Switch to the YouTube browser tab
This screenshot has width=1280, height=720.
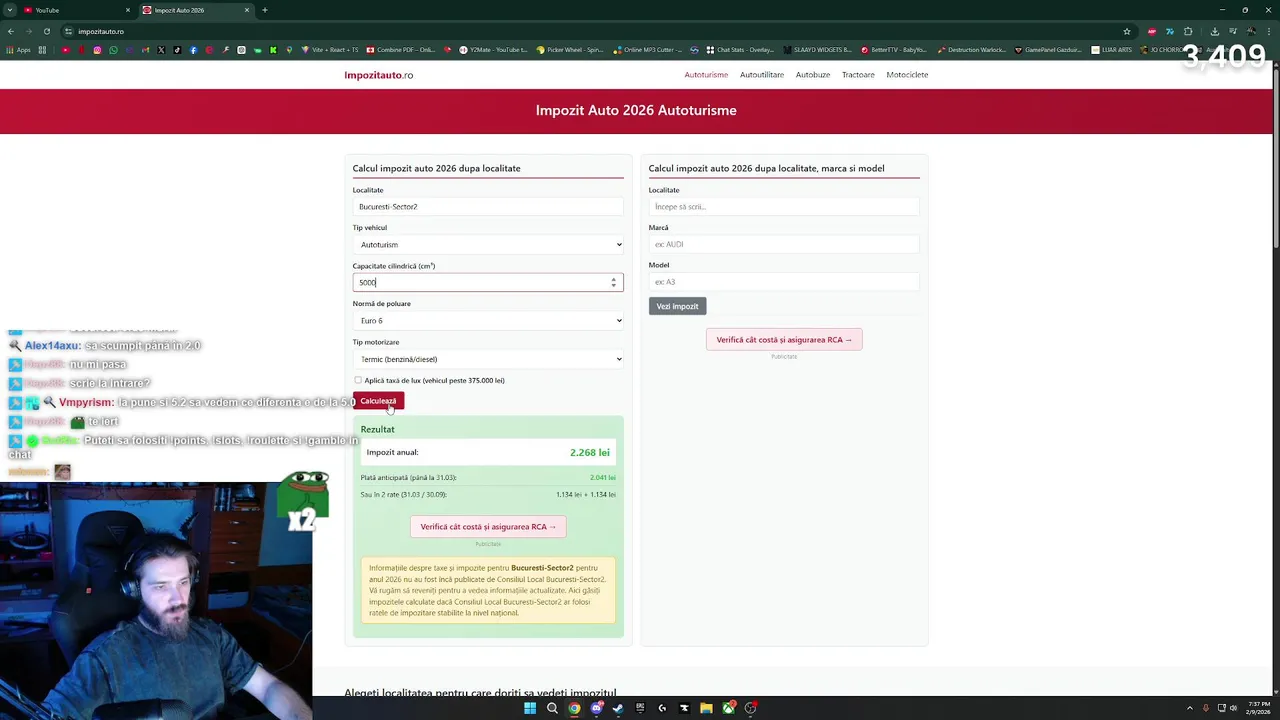(x=75, y=10)
